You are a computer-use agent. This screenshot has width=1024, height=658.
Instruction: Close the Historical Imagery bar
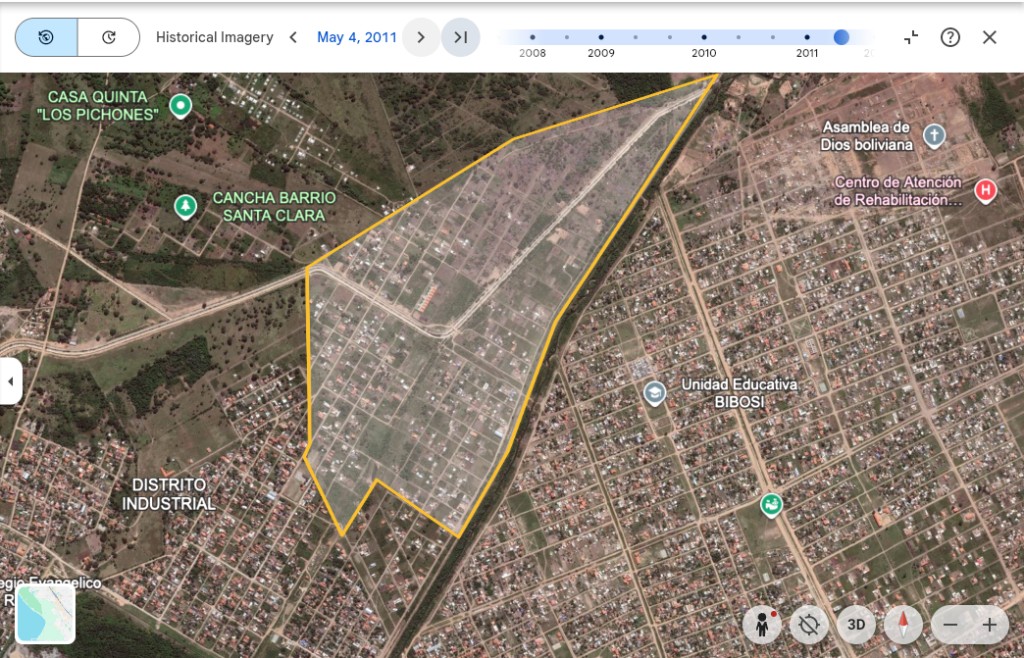tap(989, 37)
